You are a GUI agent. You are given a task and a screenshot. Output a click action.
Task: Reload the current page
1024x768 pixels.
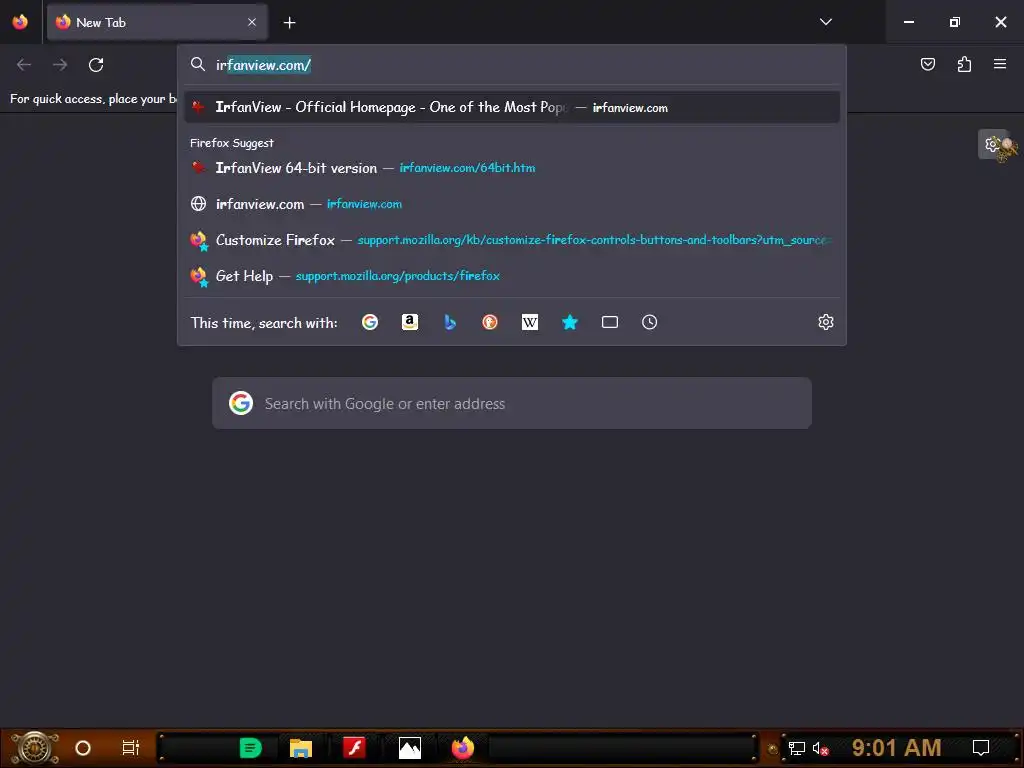96,65
